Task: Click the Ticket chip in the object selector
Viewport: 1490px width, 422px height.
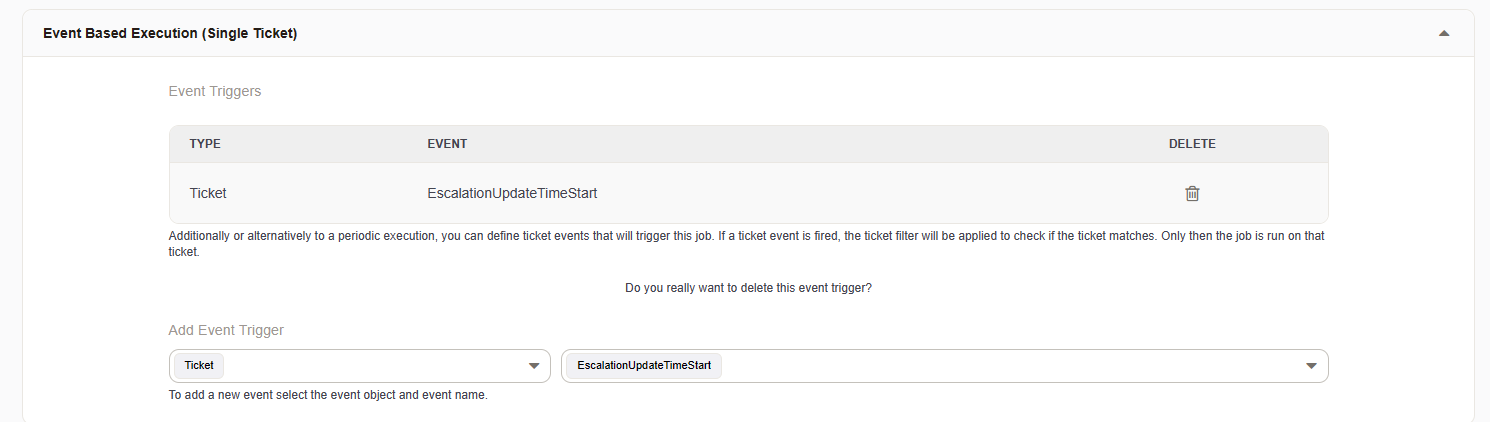Action: click(199, 366)
